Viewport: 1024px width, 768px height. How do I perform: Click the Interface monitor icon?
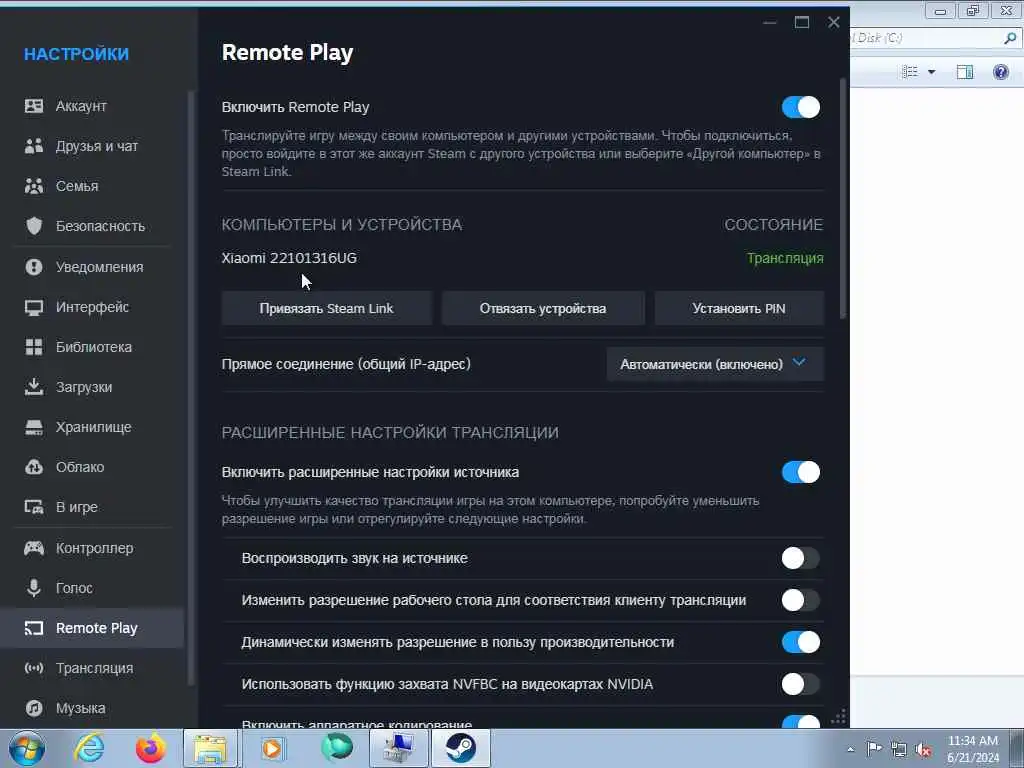(x=34, y=307)
